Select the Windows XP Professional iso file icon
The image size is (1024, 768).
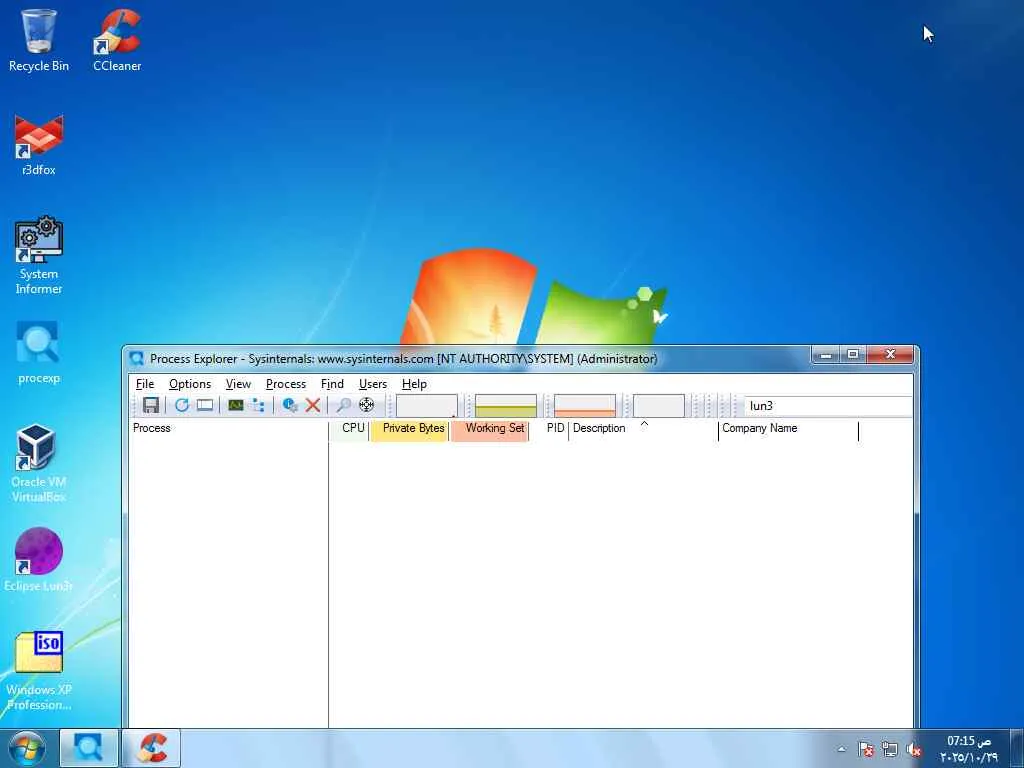click(39, 671)
